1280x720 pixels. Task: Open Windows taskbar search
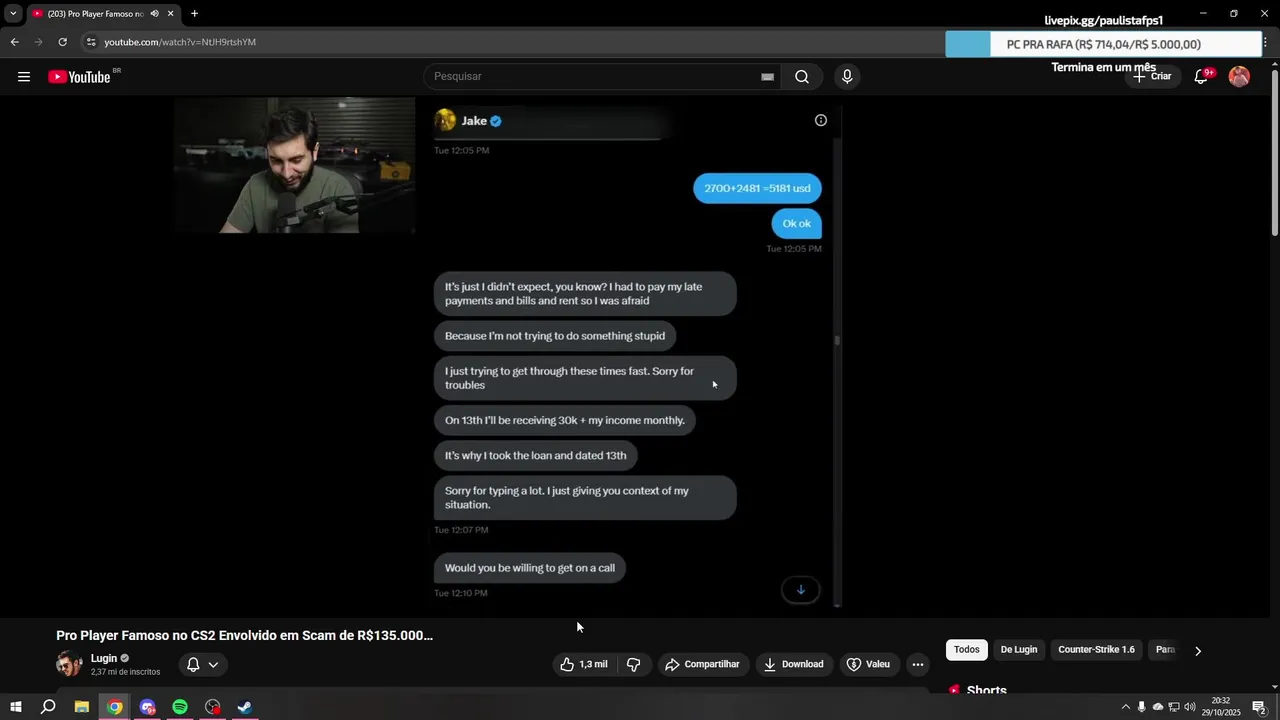[48, 707]
